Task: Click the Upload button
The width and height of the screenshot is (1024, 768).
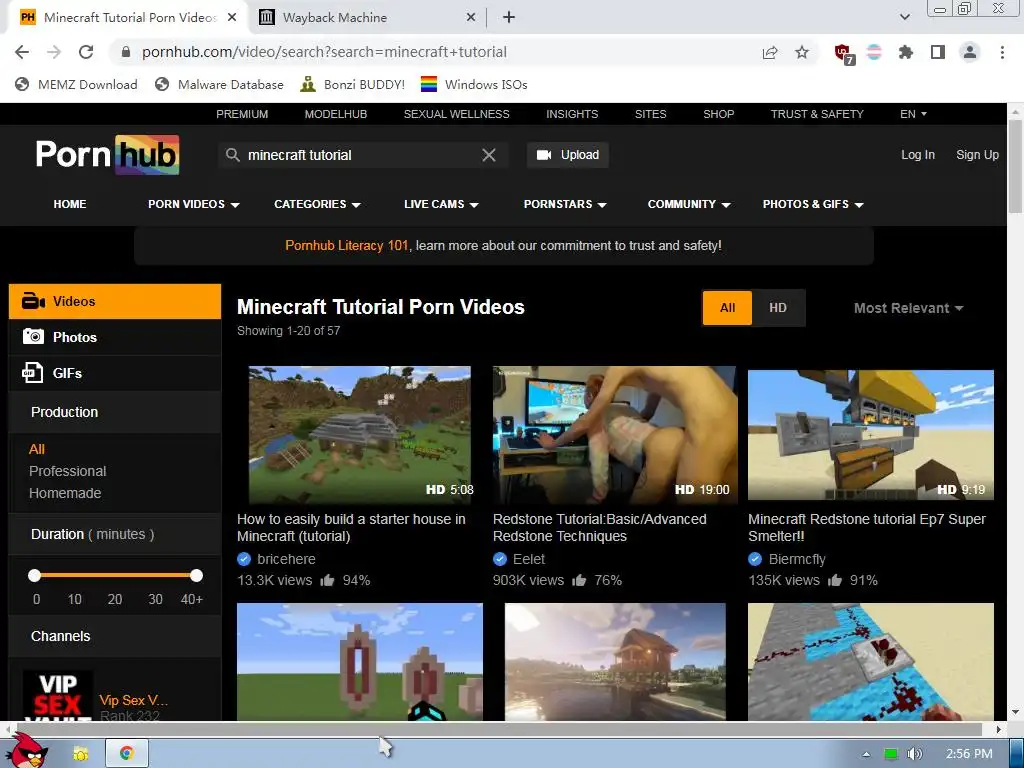Action: 568,155
